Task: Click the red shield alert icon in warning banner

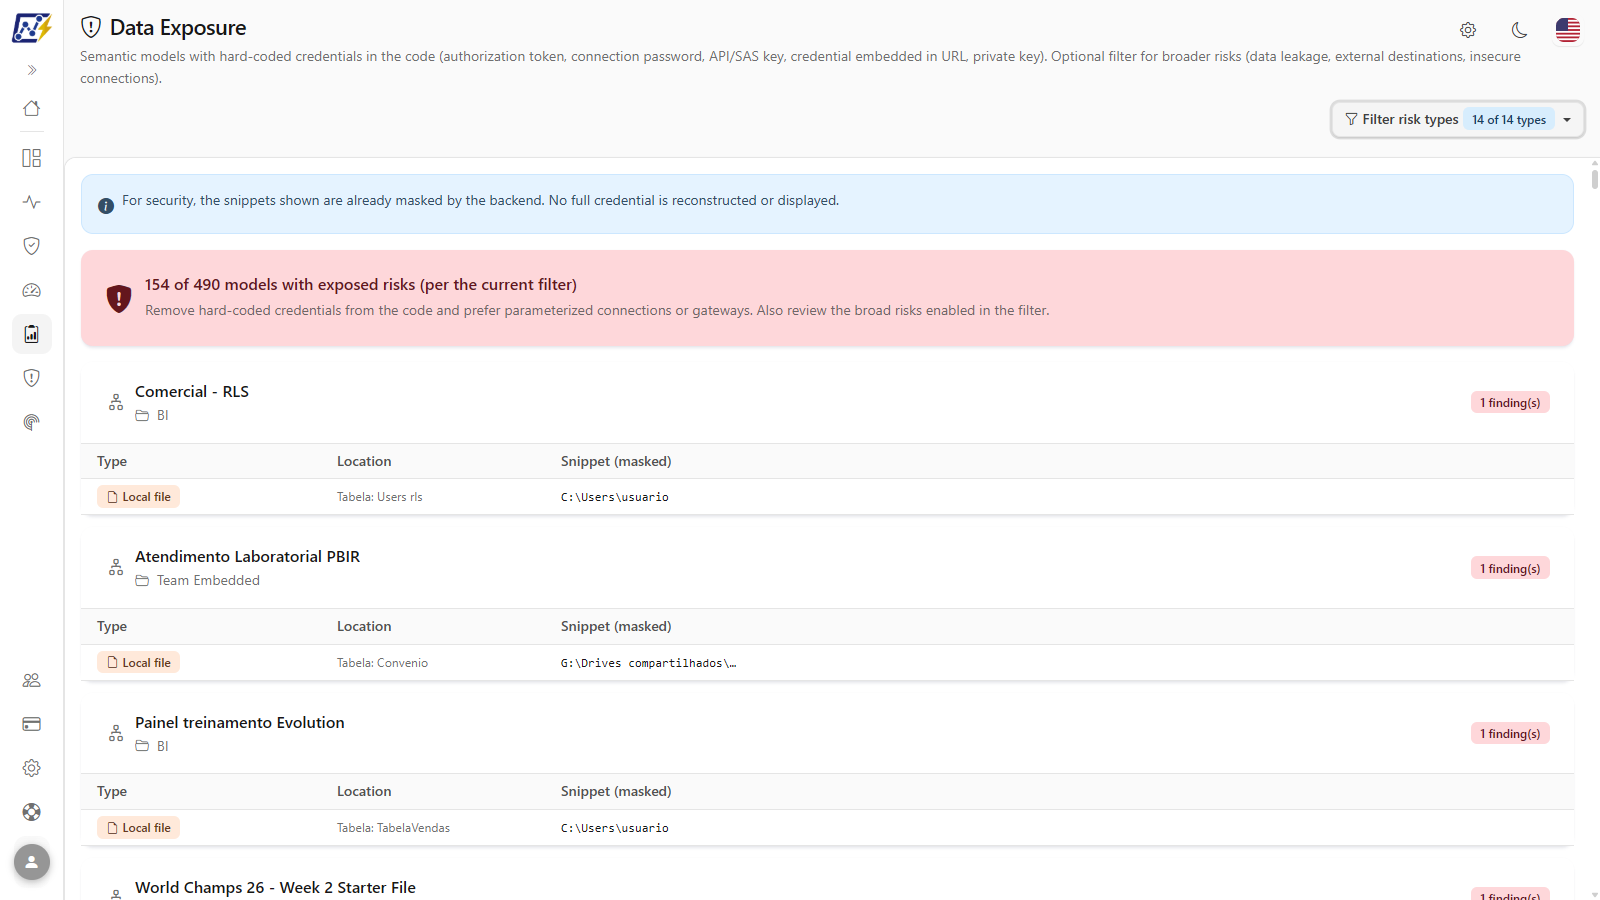Action: point(119,298)
